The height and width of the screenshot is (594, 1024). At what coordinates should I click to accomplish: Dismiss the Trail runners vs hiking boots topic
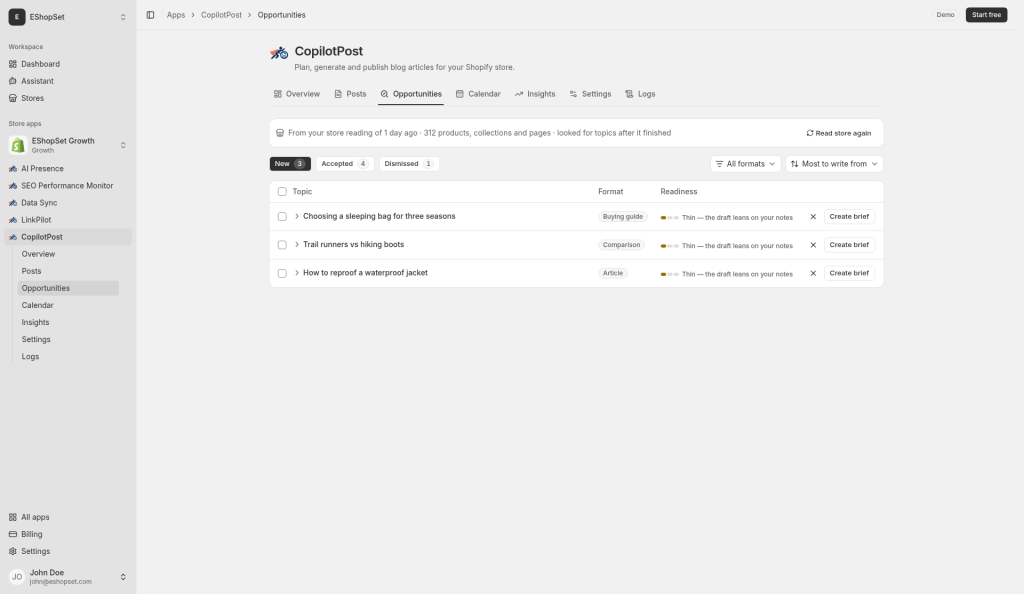(x=813, y=245)
